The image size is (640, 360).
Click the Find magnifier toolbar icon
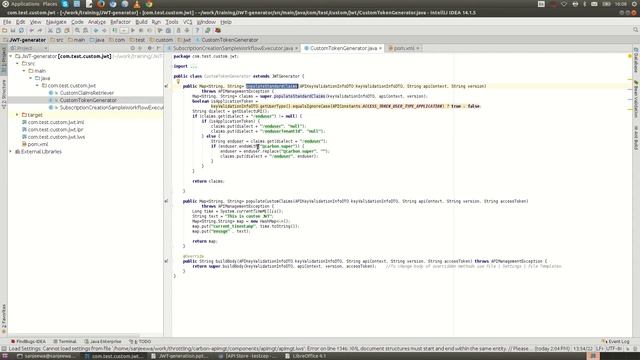click(x=77, y=30)
